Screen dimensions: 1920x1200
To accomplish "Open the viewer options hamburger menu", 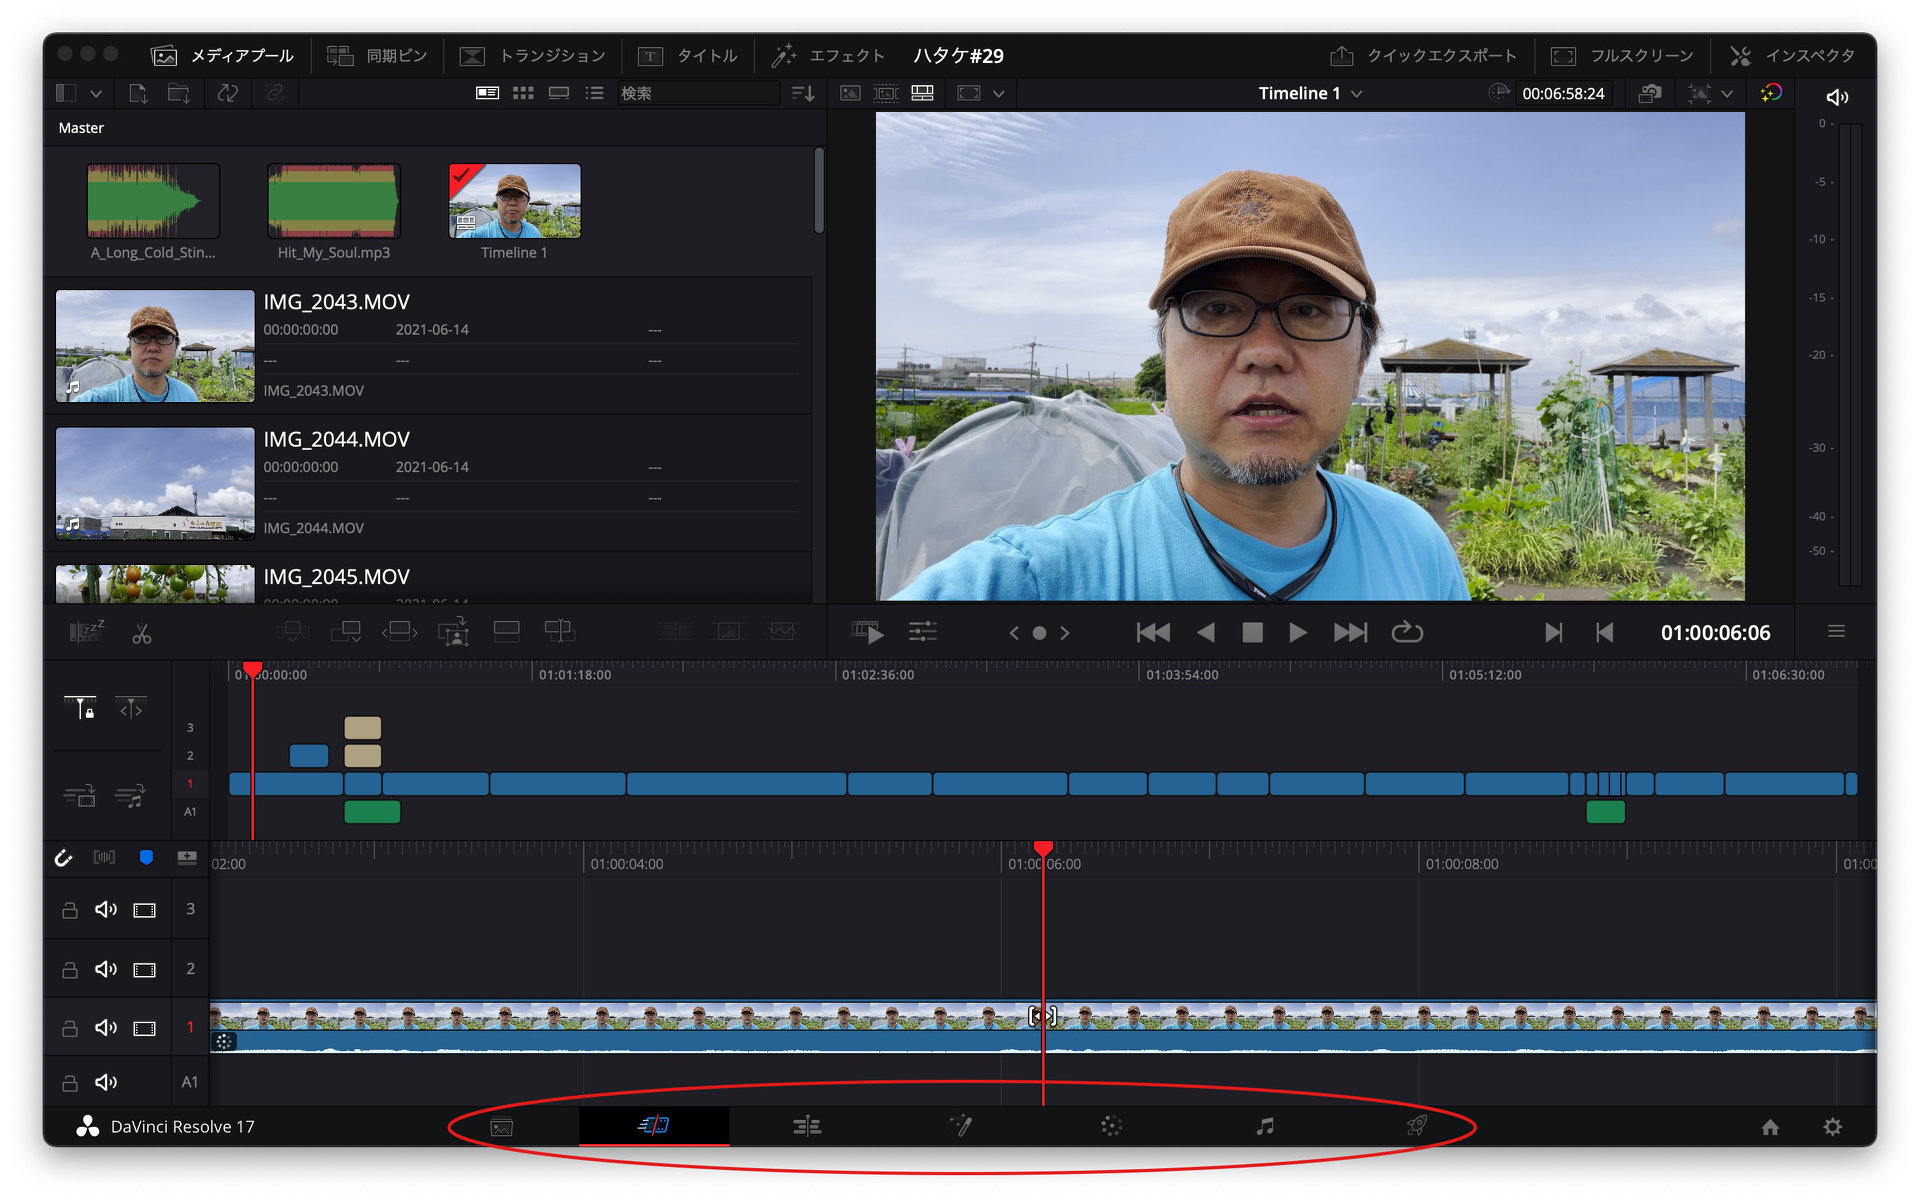I will pyautogui.click(x=1836, y=631).
